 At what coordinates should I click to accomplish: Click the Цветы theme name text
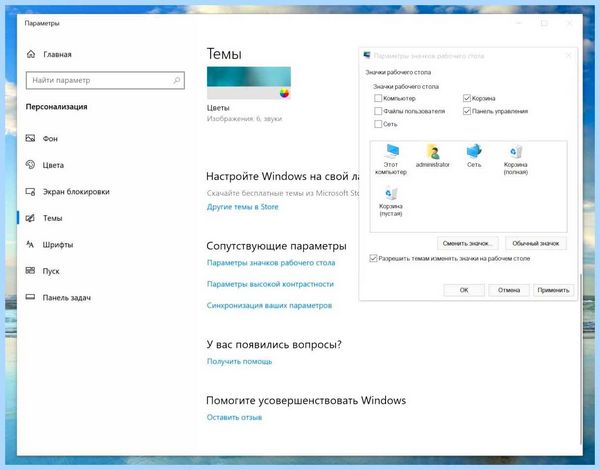click(x=218, y=108)
